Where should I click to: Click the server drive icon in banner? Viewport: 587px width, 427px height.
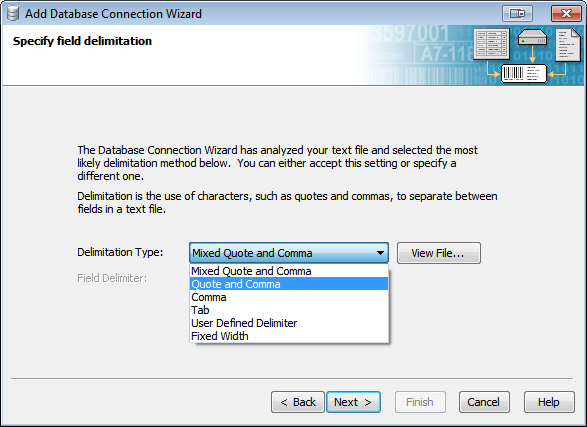[x=532, y=37]
